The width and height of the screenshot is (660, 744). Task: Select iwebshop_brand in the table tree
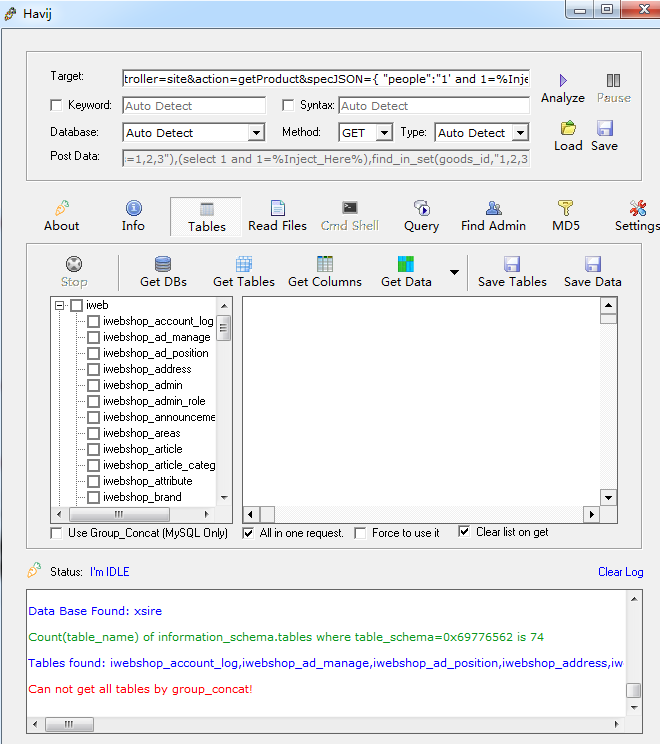tap(142, 497)
